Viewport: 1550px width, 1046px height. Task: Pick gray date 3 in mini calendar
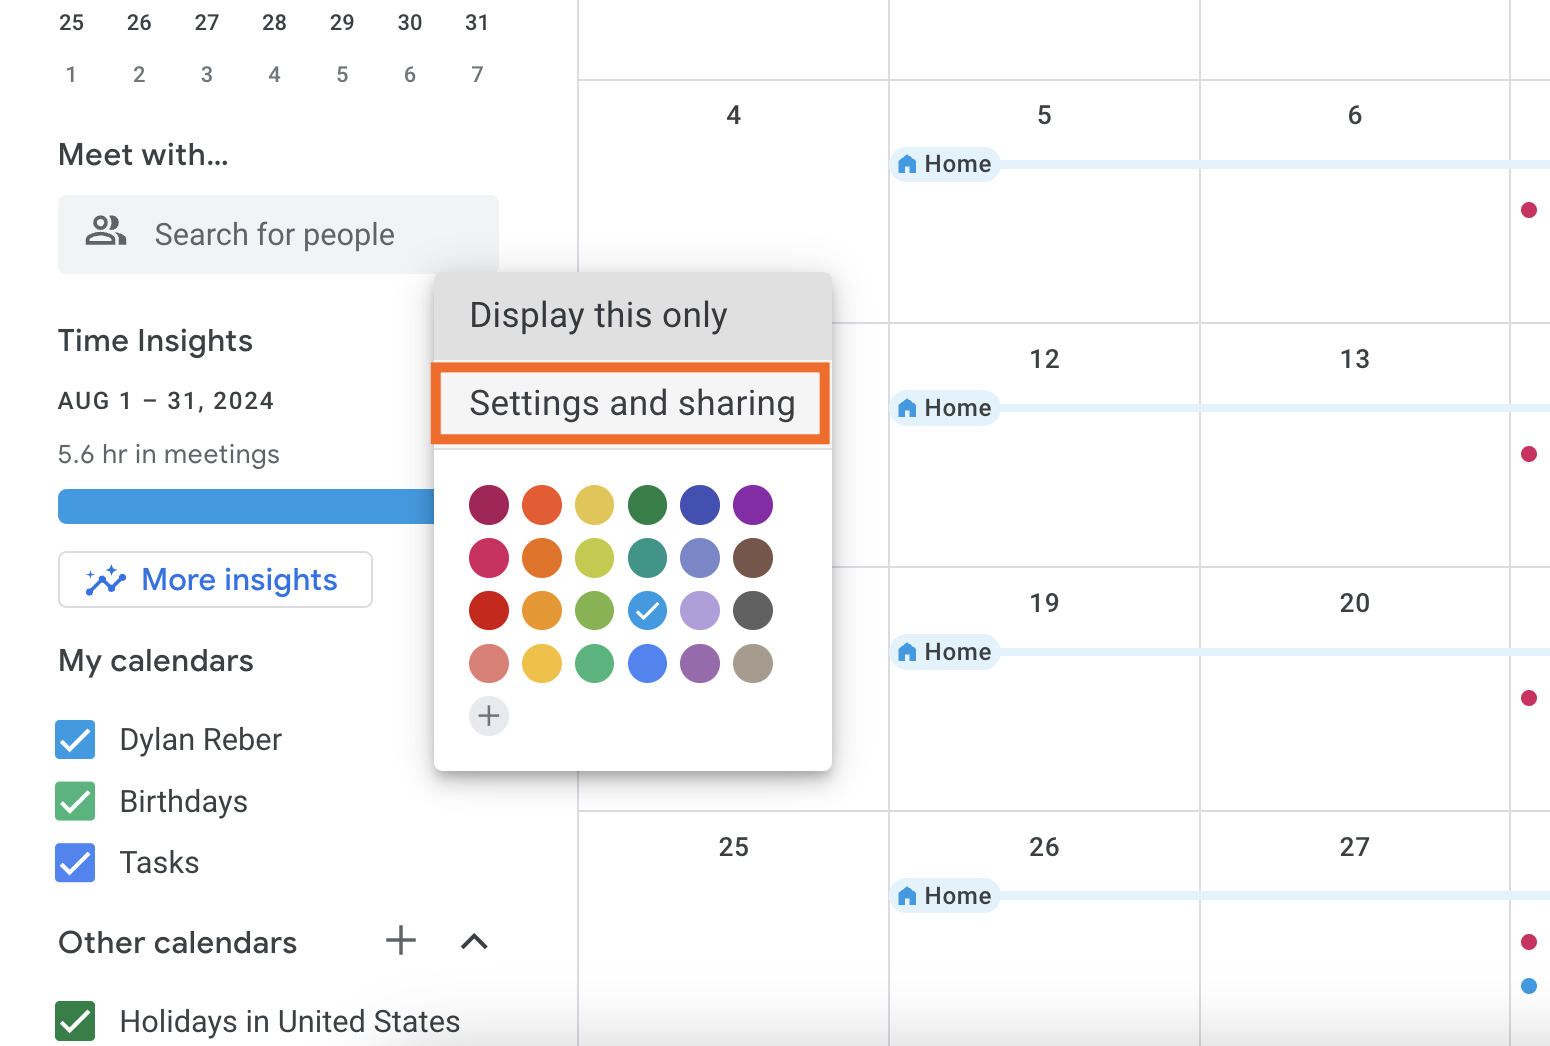(206, 75)
